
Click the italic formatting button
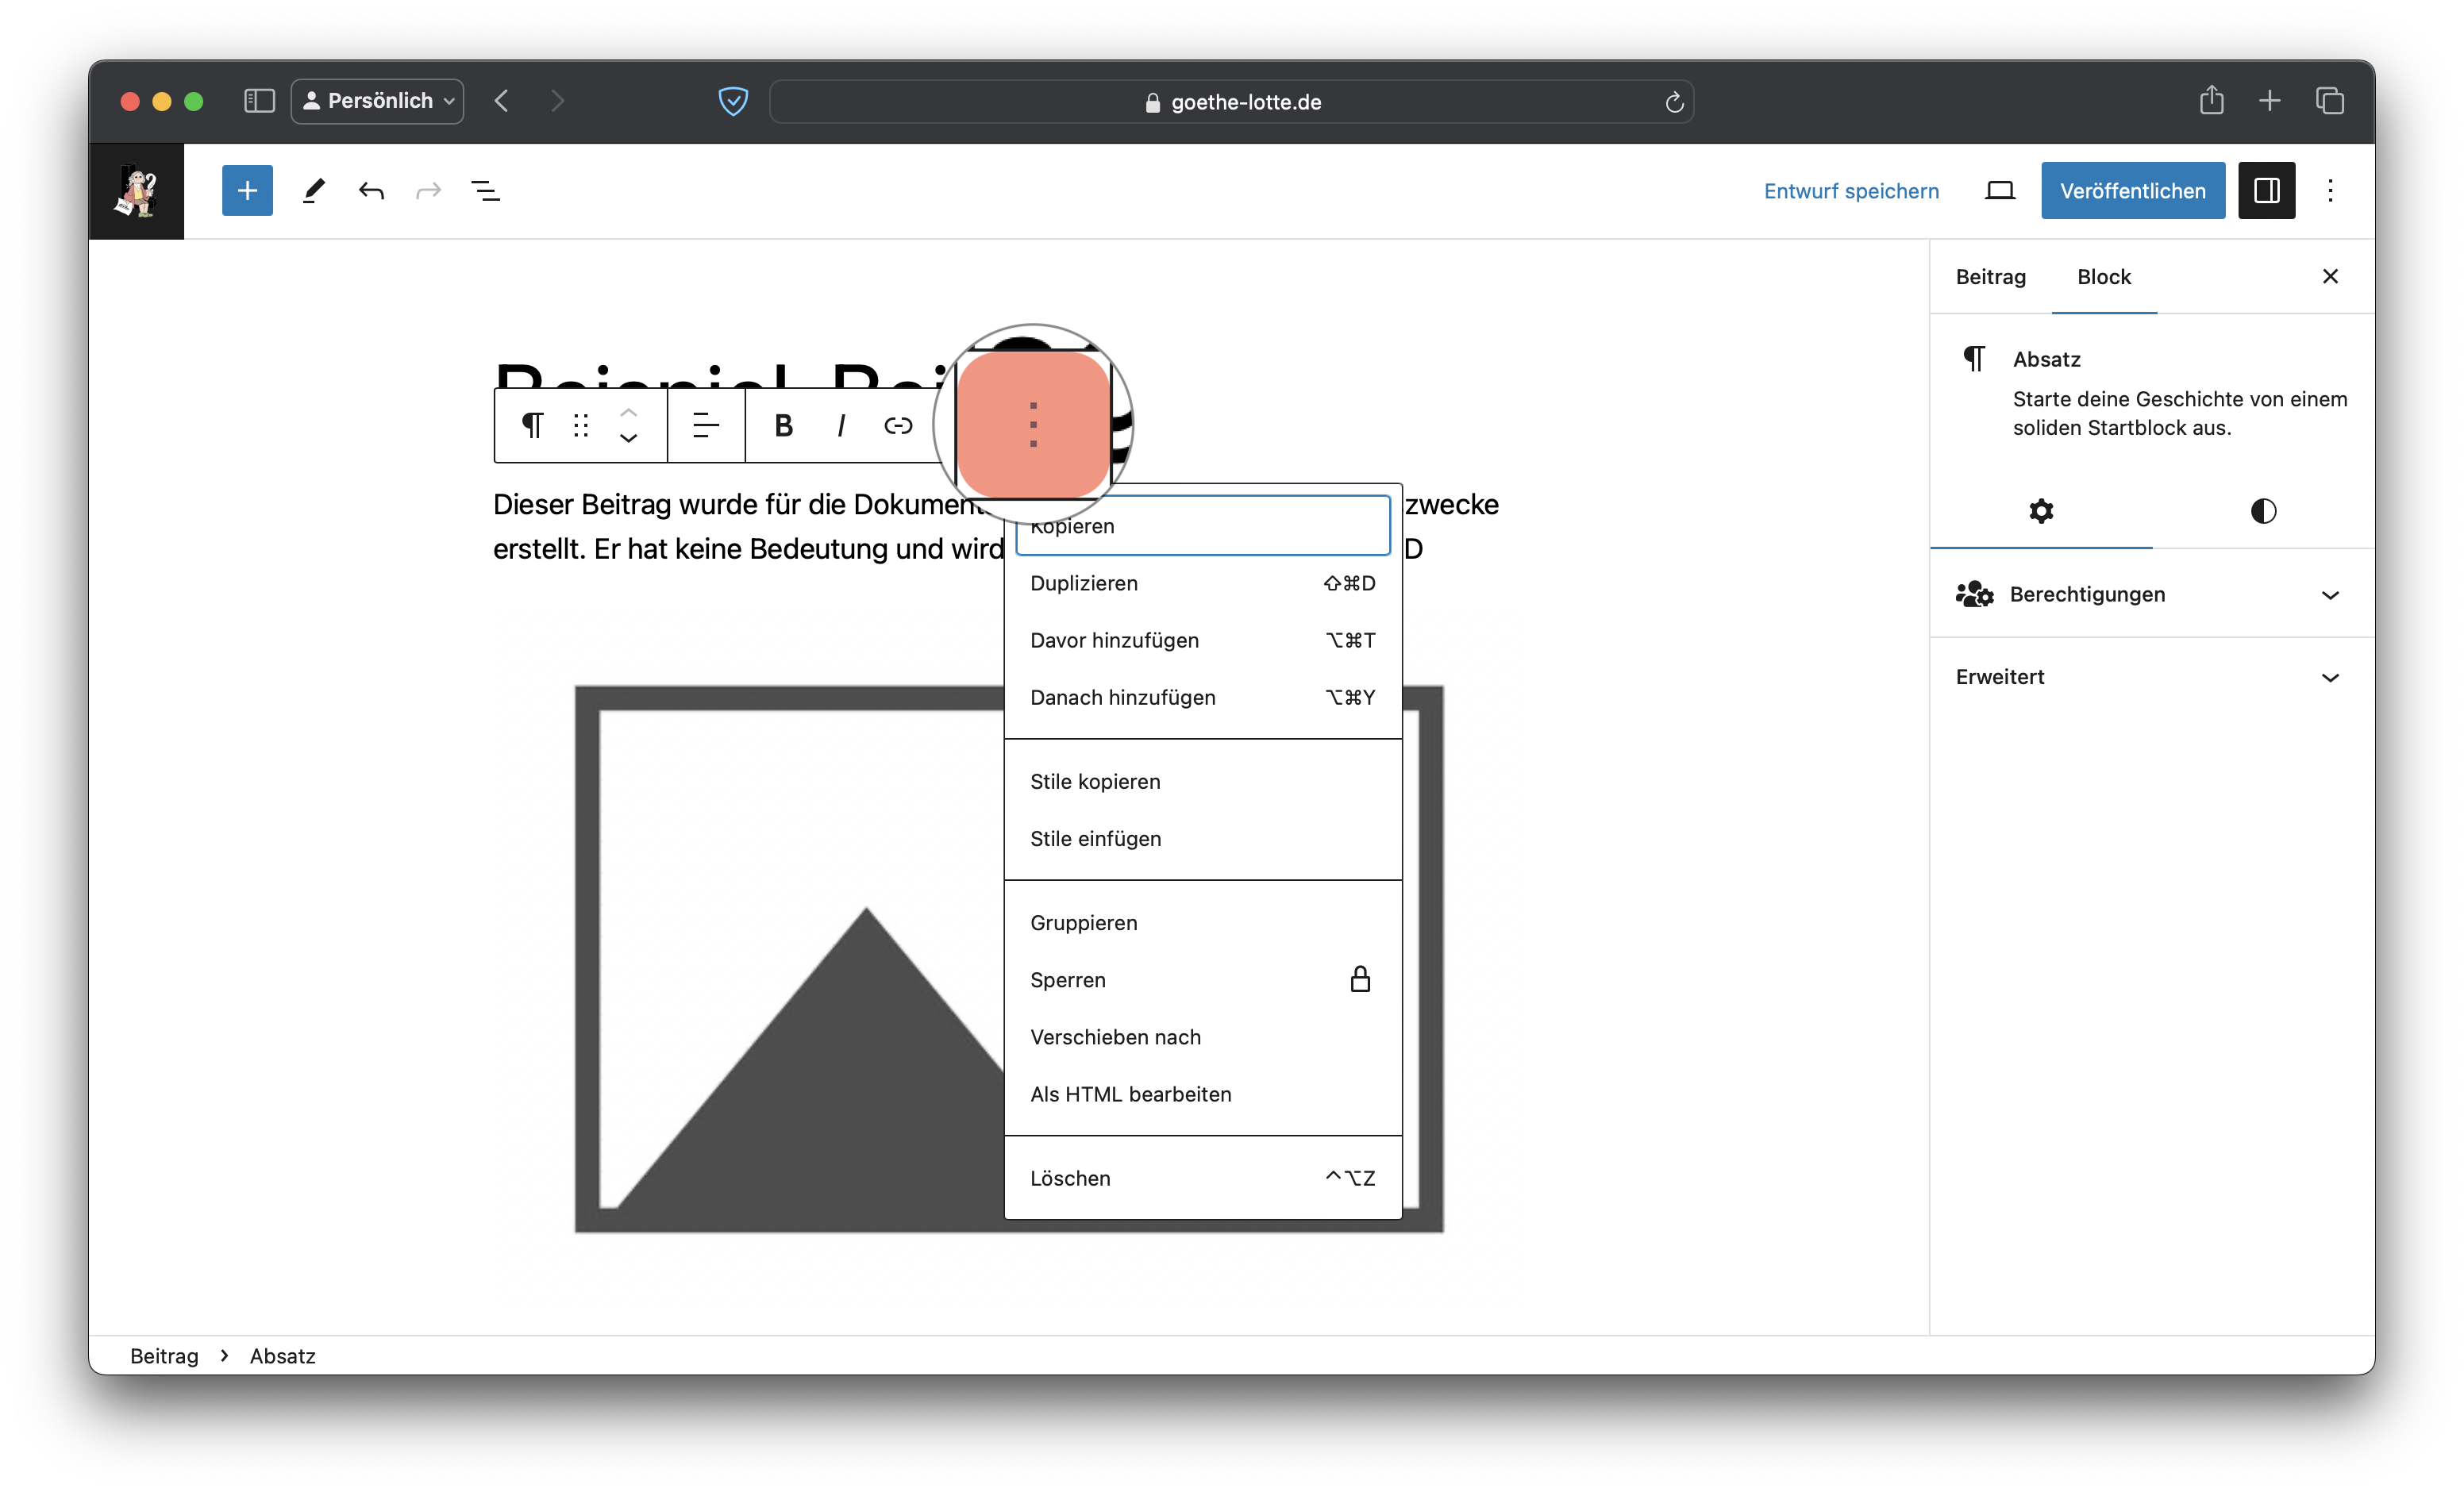pyautogui.click(x=841, y=426)
